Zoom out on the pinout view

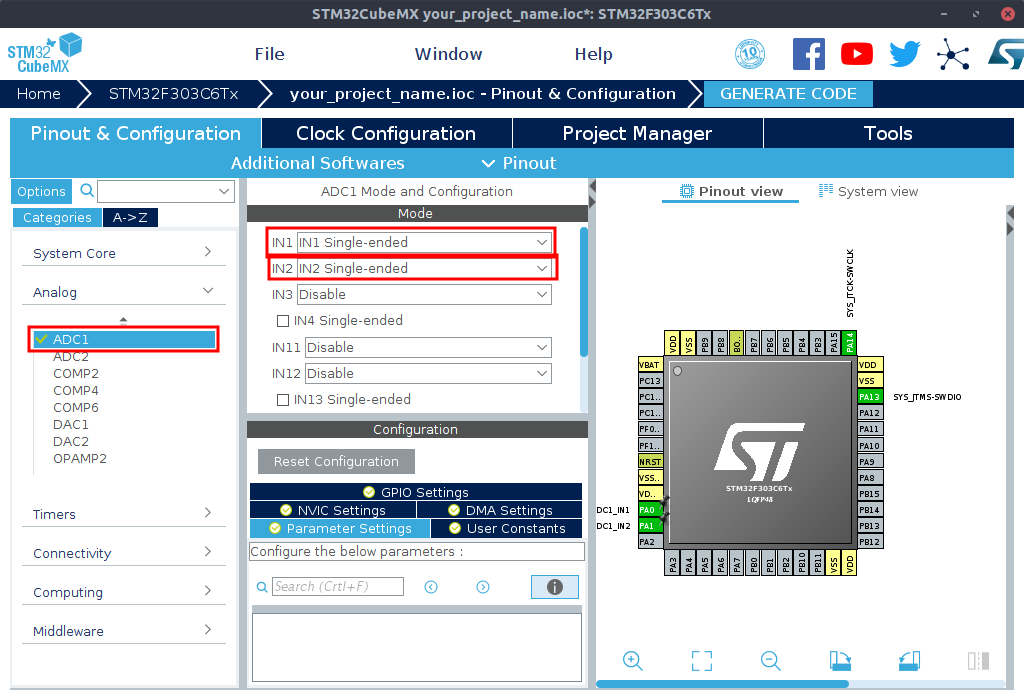pyautogui.click(x=771, y=661)
